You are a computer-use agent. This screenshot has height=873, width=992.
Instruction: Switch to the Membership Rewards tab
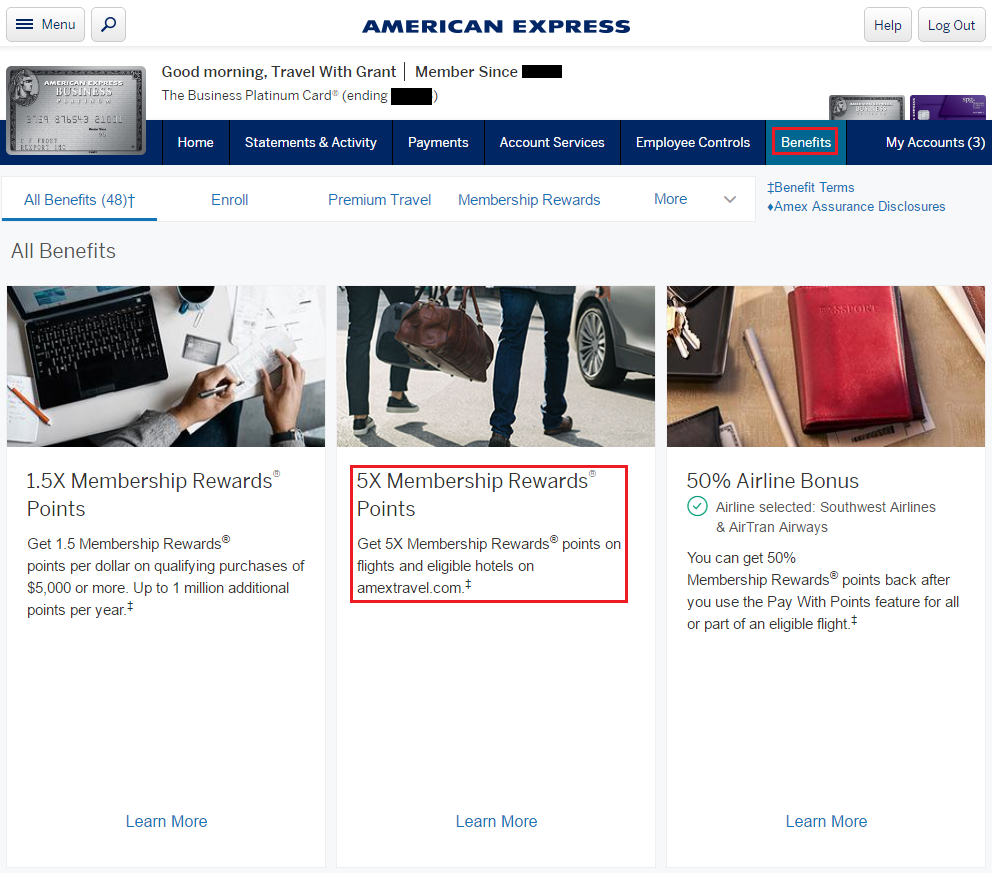pyautogui.click(x=529, y=200)
